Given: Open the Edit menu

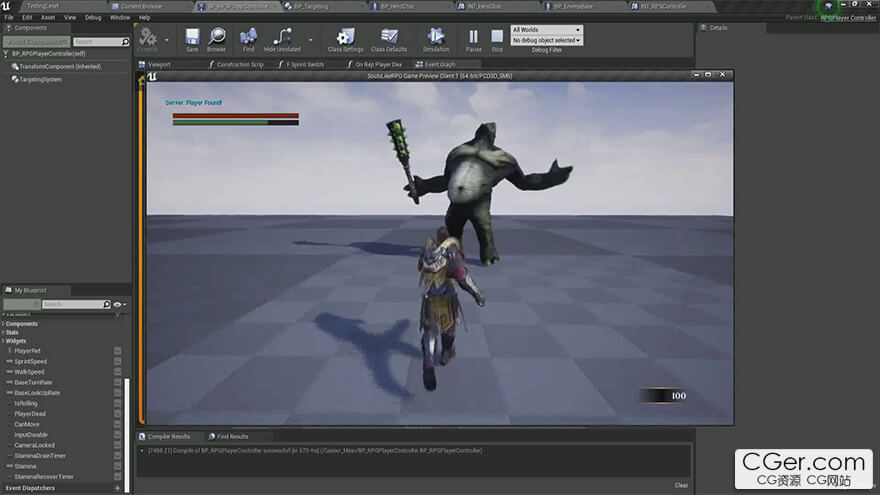Looking at the screenshot, I should click(x=27, y=17).
